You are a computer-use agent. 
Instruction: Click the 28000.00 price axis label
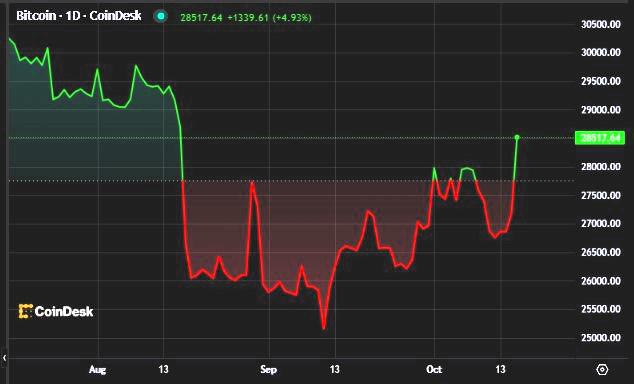coord(600,167)
